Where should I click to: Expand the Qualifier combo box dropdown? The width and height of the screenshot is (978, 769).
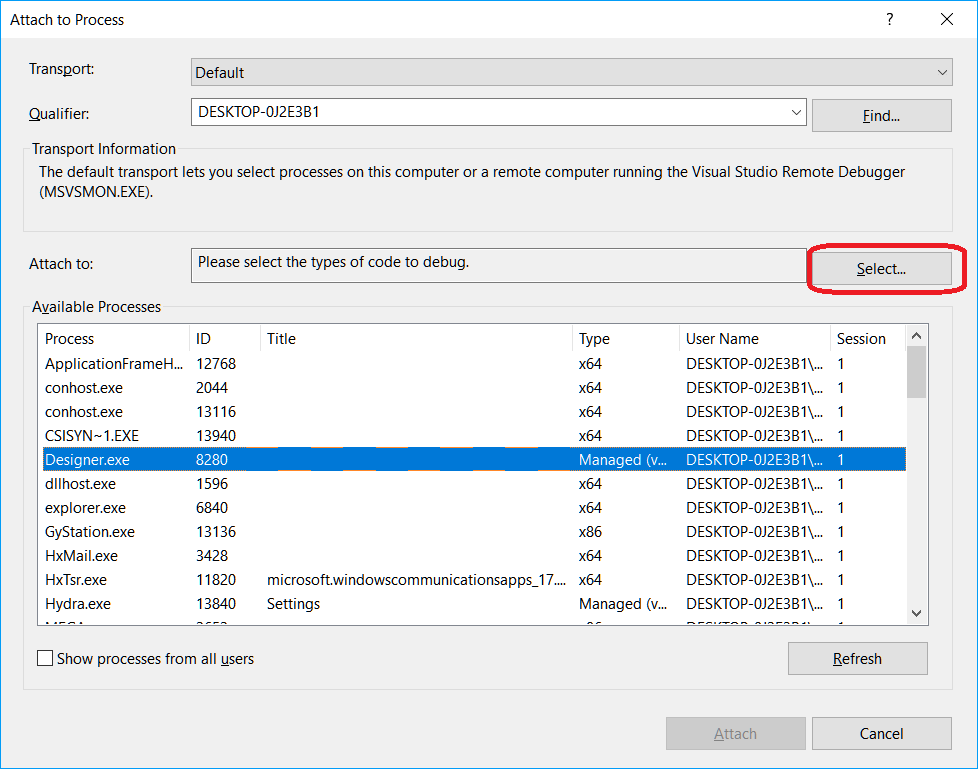click(x=797, y=112)
